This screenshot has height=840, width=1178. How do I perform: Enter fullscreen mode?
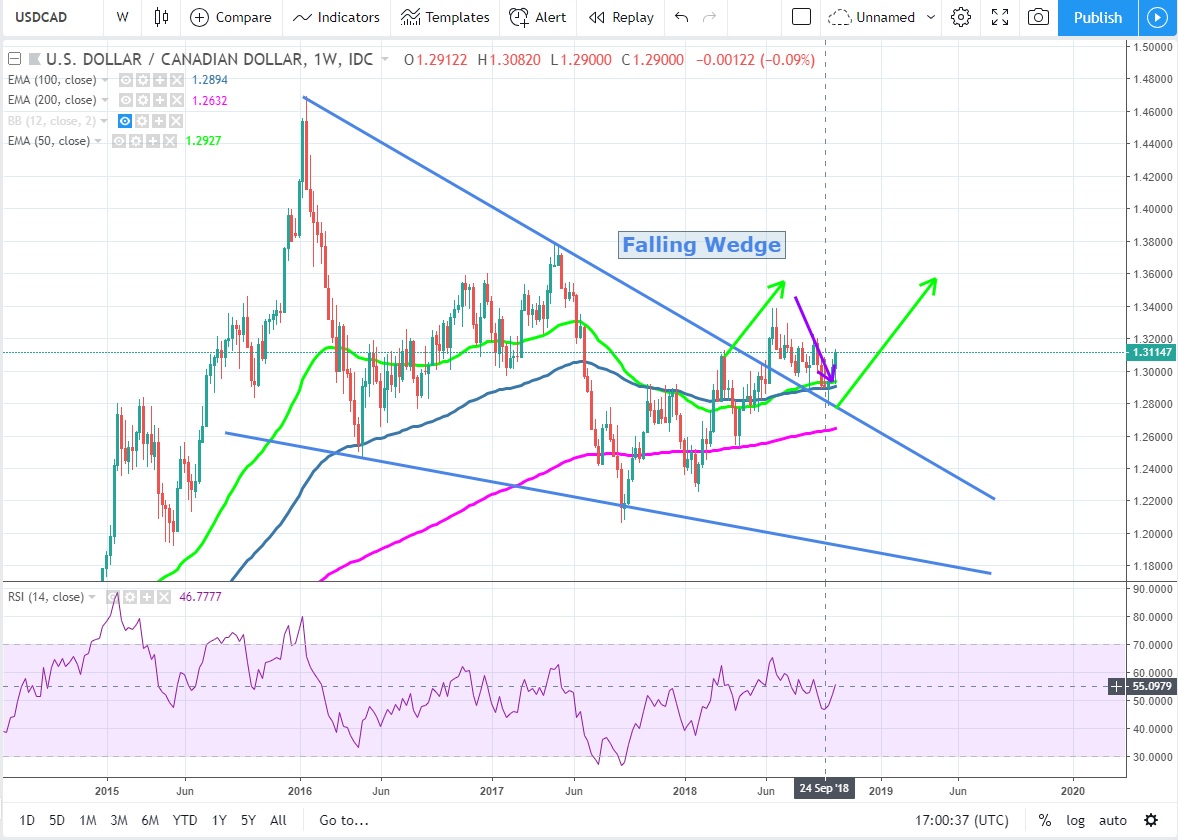pyautogui.click(x=1000, y=17)
